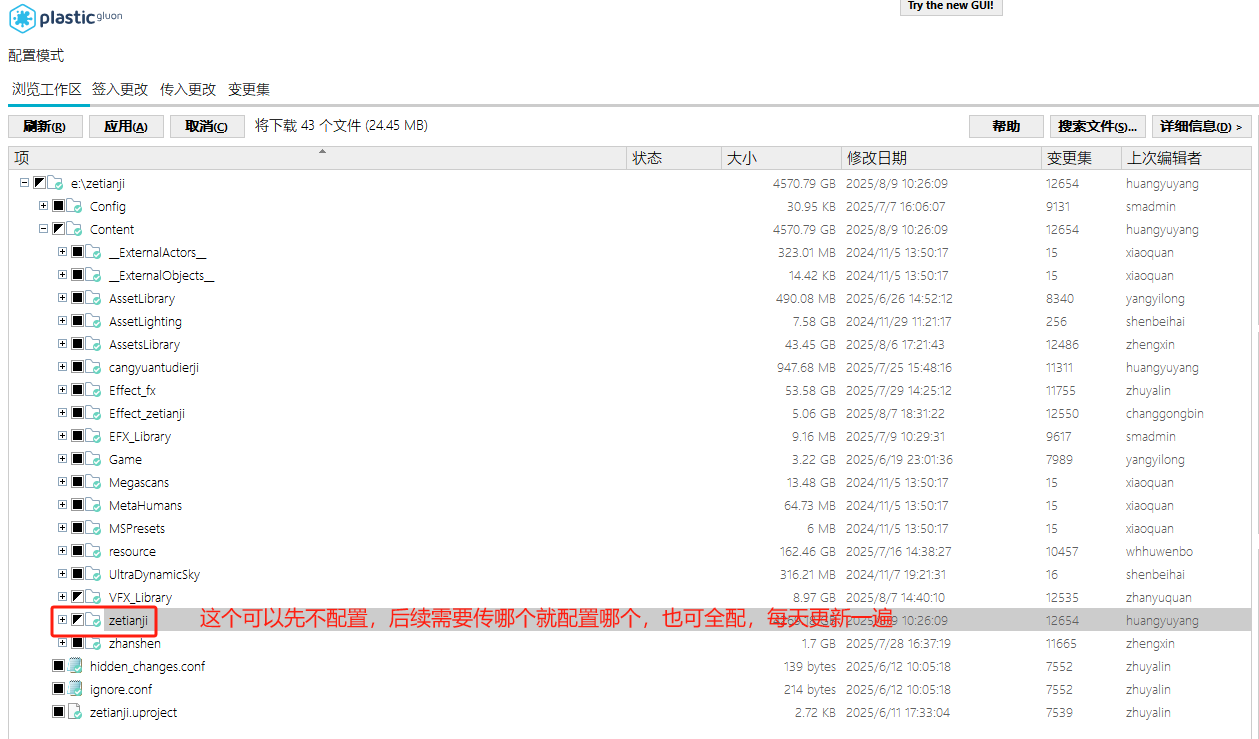Screen dimensions: 1259x739
Task: Collapse the e:\zetianji root node
Action: (24, 183)
